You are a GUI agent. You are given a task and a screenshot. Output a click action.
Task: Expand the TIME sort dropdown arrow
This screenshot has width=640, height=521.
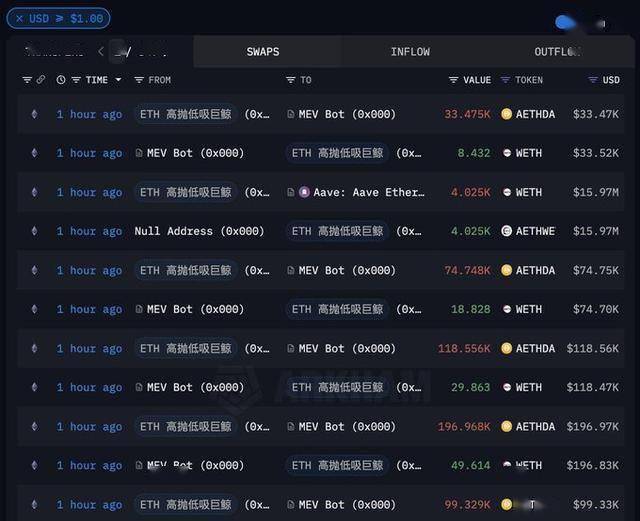point(118,80)
